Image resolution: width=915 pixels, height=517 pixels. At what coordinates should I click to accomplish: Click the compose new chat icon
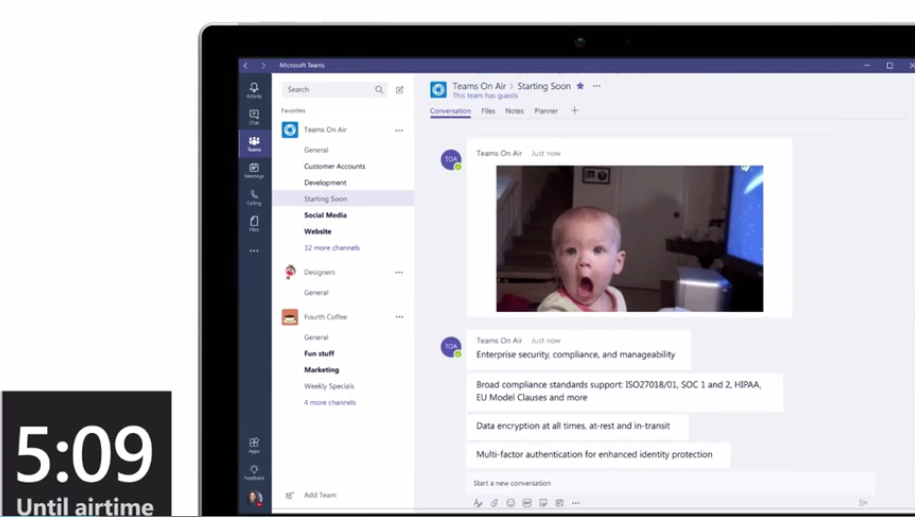(400, 90)
